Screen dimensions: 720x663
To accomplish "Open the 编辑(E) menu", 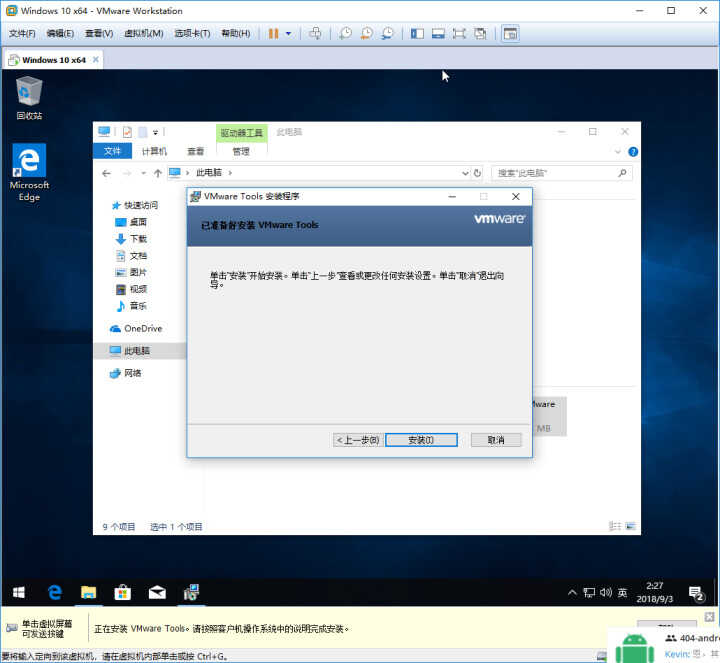I will (60, 34).
